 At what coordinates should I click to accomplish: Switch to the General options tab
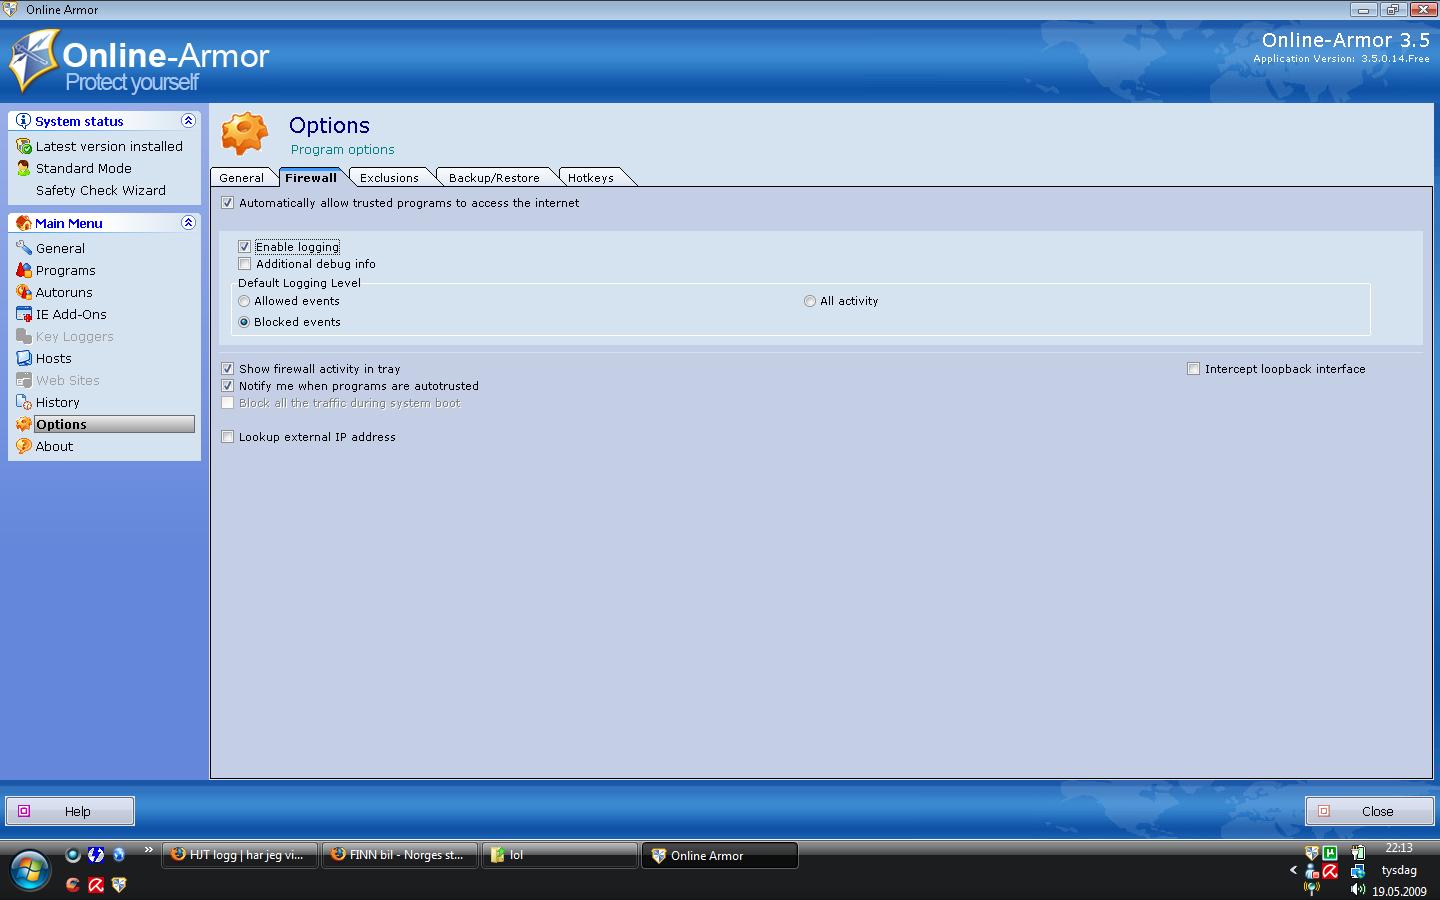click(x=242, y=178)
